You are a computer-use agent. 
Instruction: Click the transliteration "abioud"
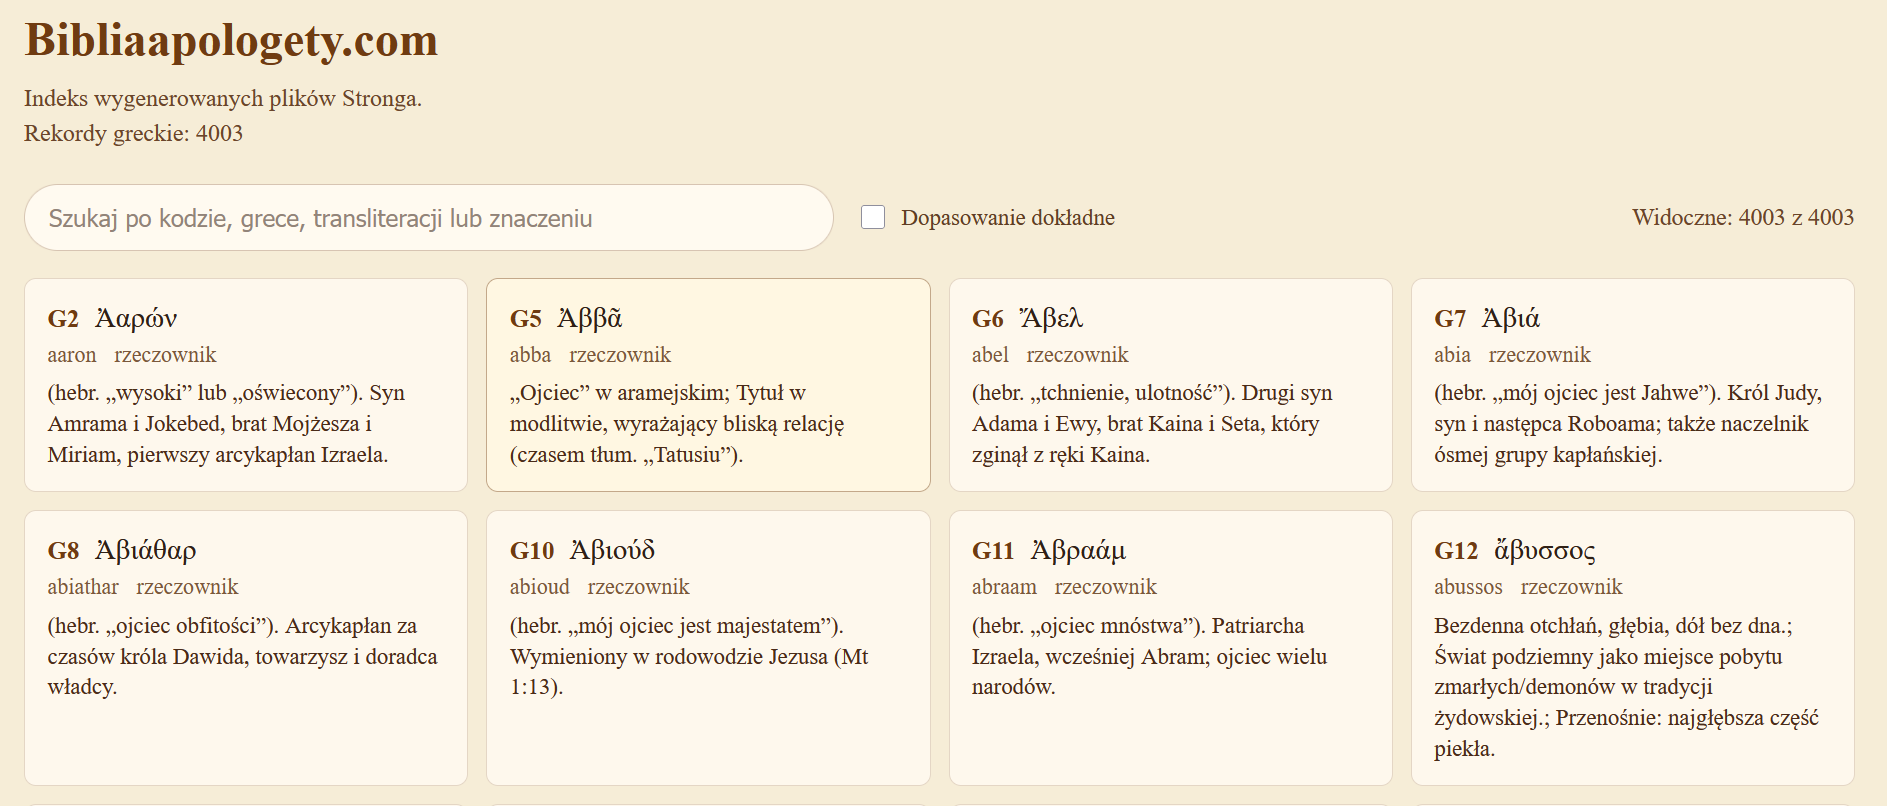tap(540, 587)
